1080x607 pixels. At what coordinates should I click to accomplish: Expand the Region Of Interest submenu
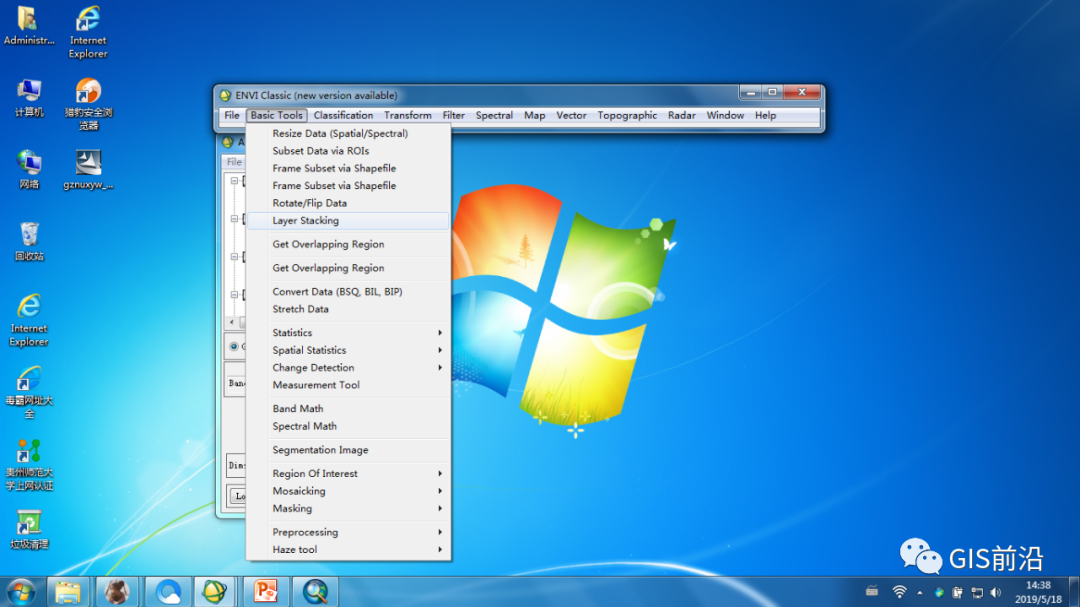pyautogui.click(x=348, y=473)
